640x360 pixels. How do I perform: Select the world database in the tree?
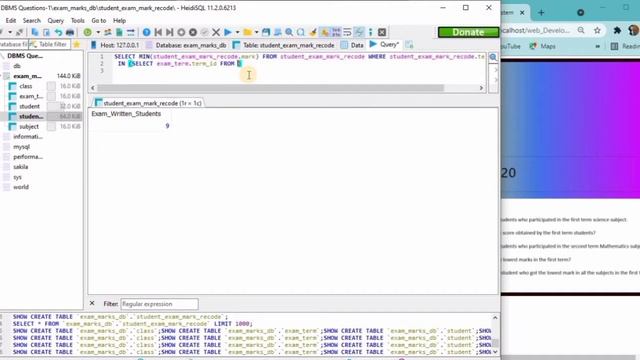click(x=21, y=187)
